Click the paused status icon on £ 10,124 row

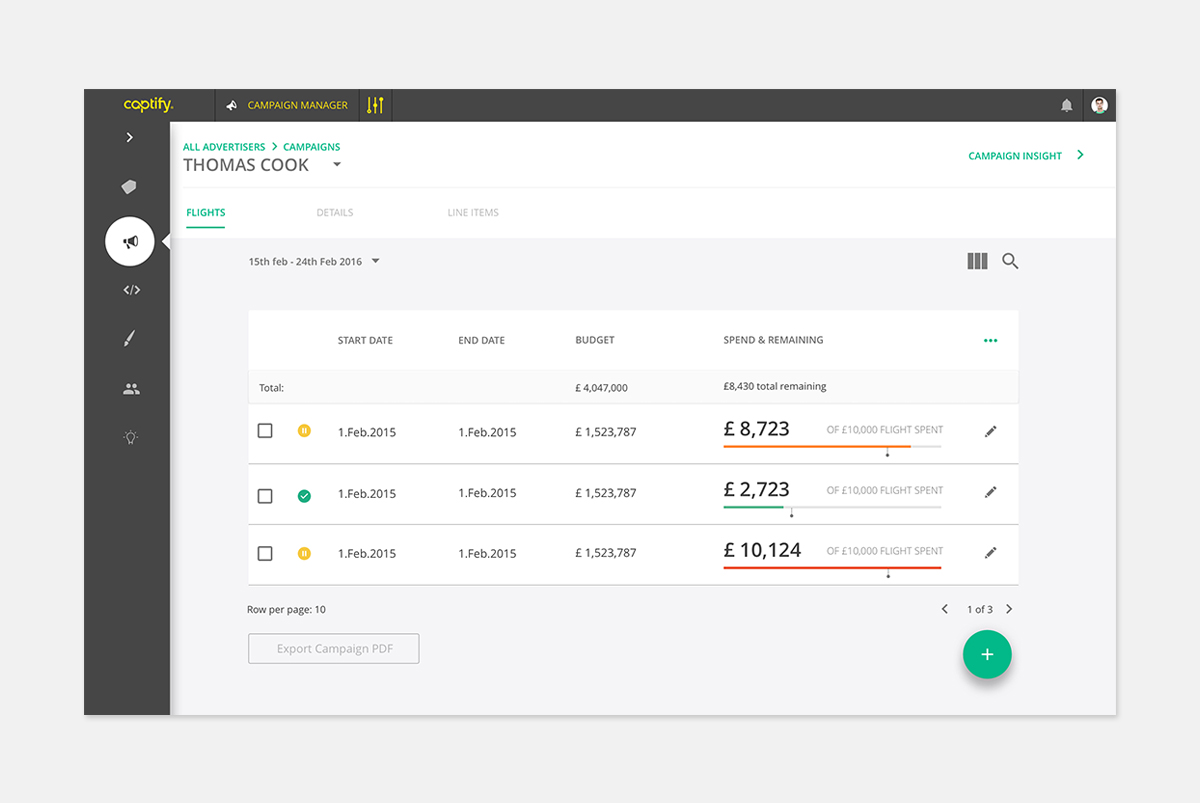[x=304, y=552]
